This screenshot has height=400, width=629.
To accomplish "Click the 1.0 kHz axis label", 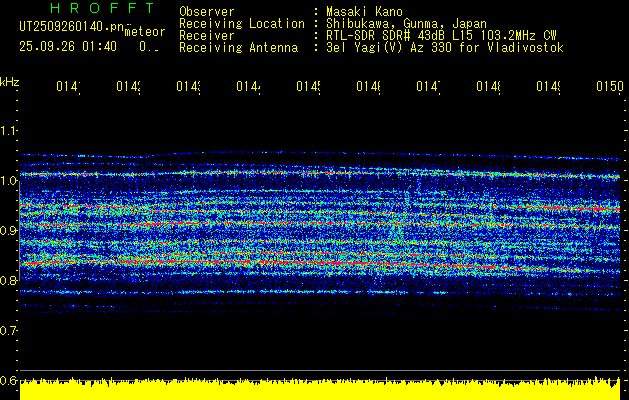I will click(8, 181).
